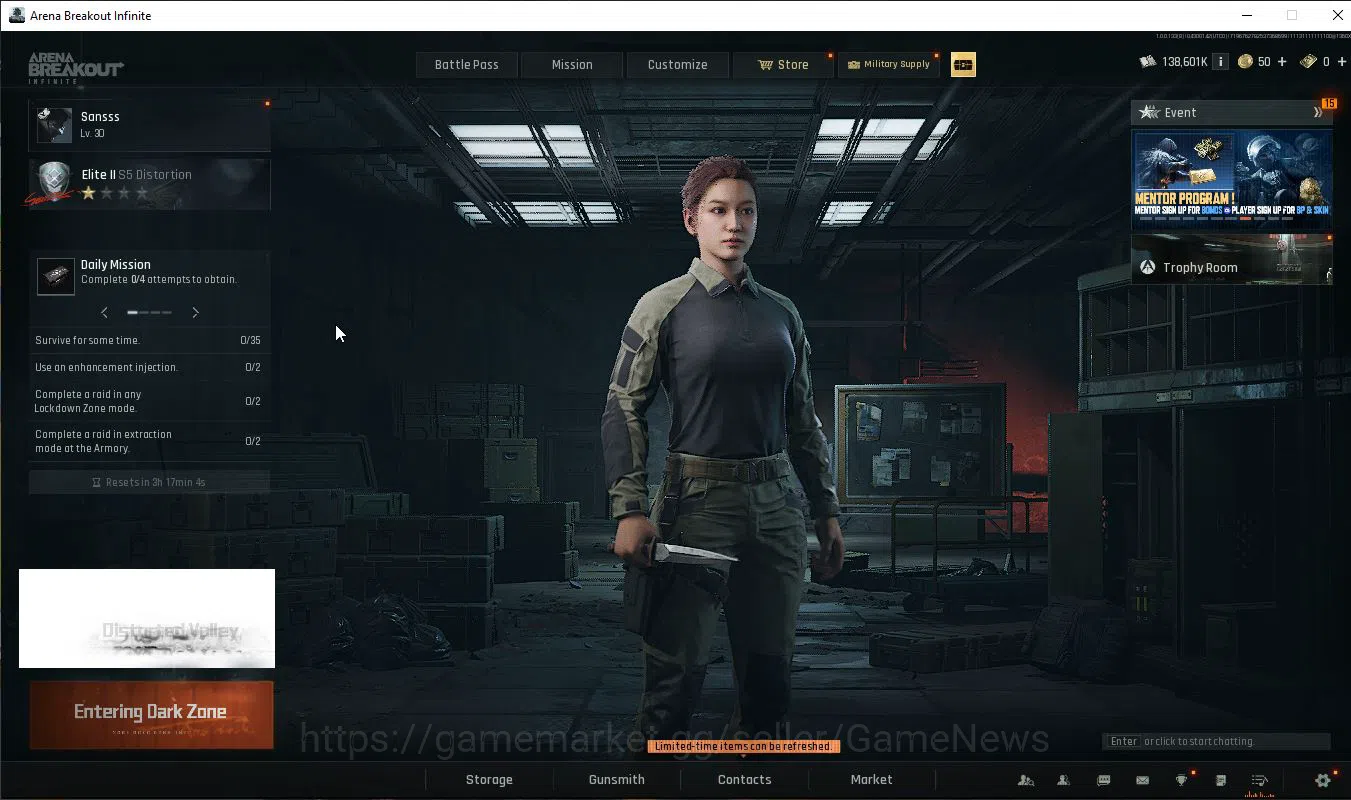This screenshot has width=1351, height=800.
Task: Expand the Event panel chevron
Action: (x=1318, y=113)
